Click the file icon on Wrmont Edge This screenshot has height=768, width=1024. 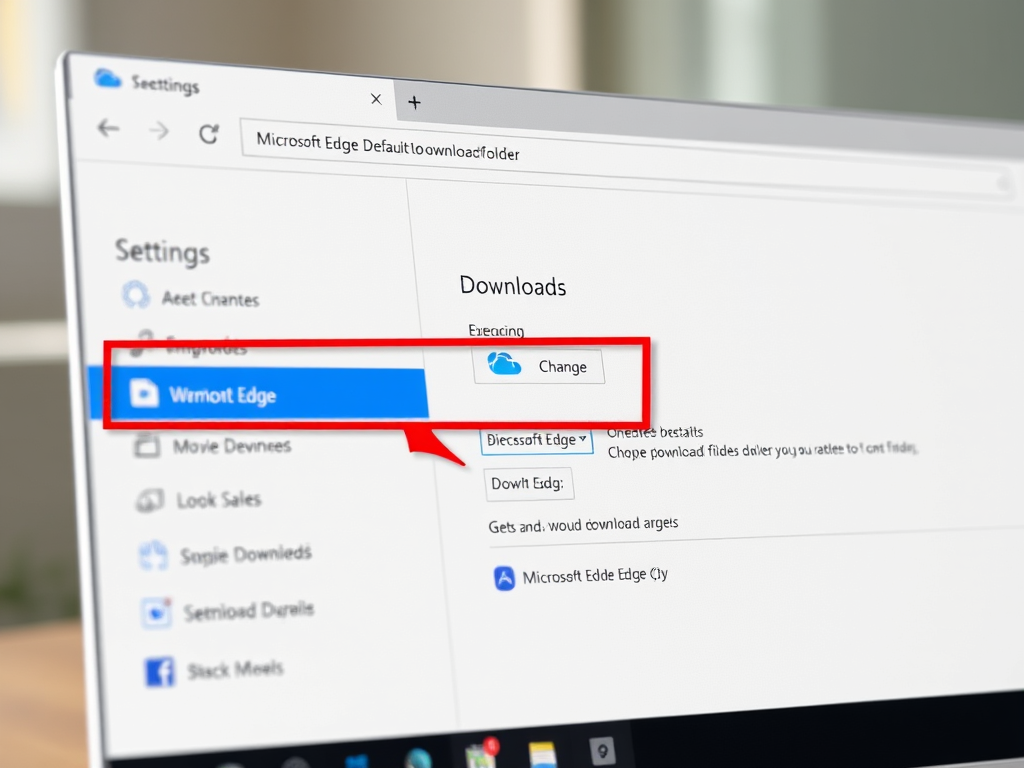coord(144,392)
